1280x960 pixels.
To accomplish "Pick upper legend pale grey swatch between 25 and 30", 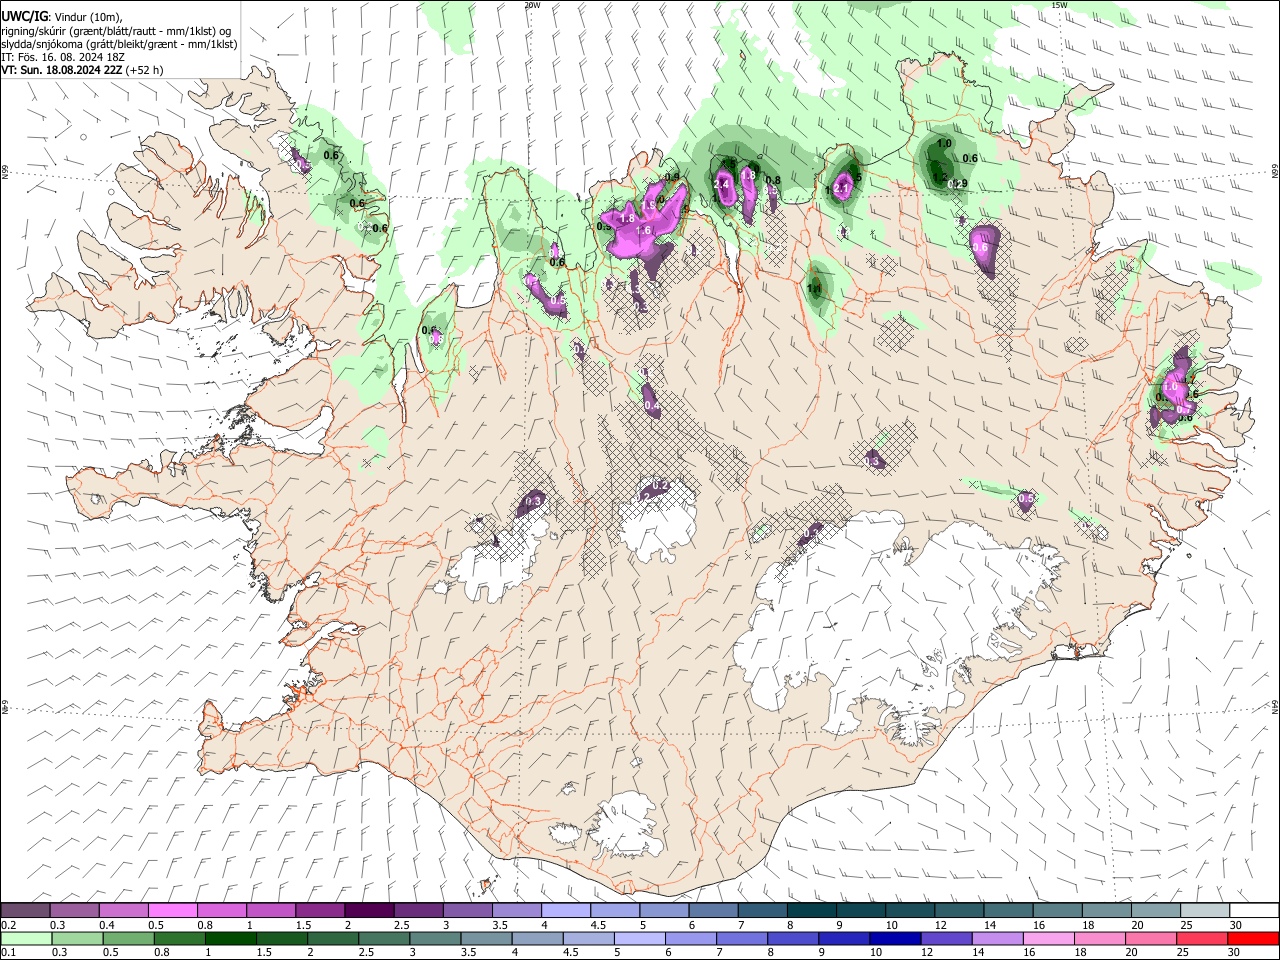I will 1204,910.
